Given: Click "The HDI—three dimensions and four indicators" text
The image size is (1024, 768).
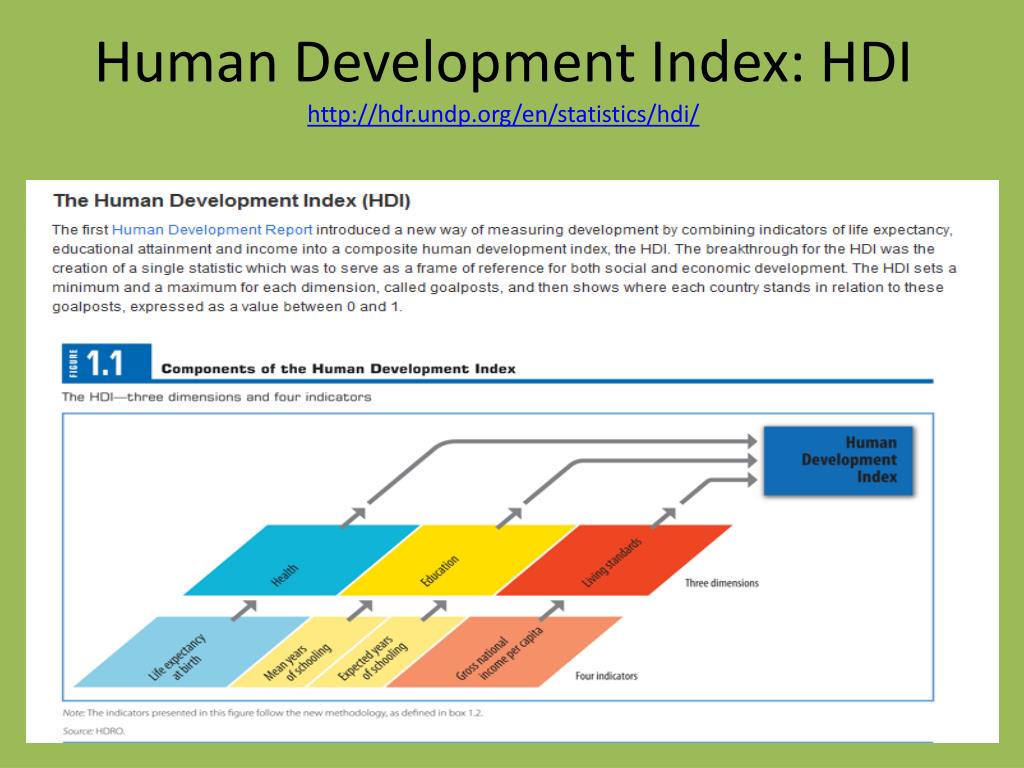Looking at the screenshot, I should coord(216,397).
